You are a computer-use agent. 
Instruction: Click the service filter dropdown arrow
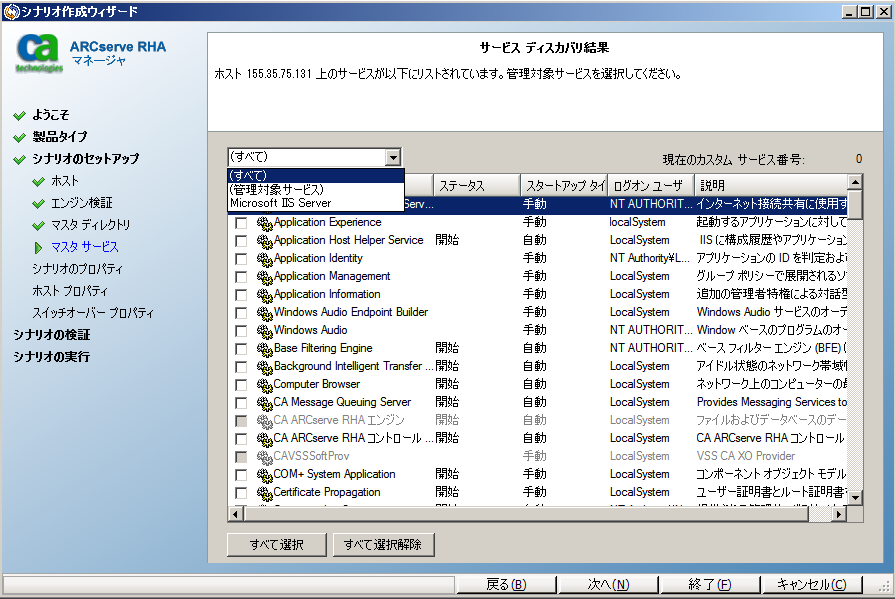tap(394, 158)
